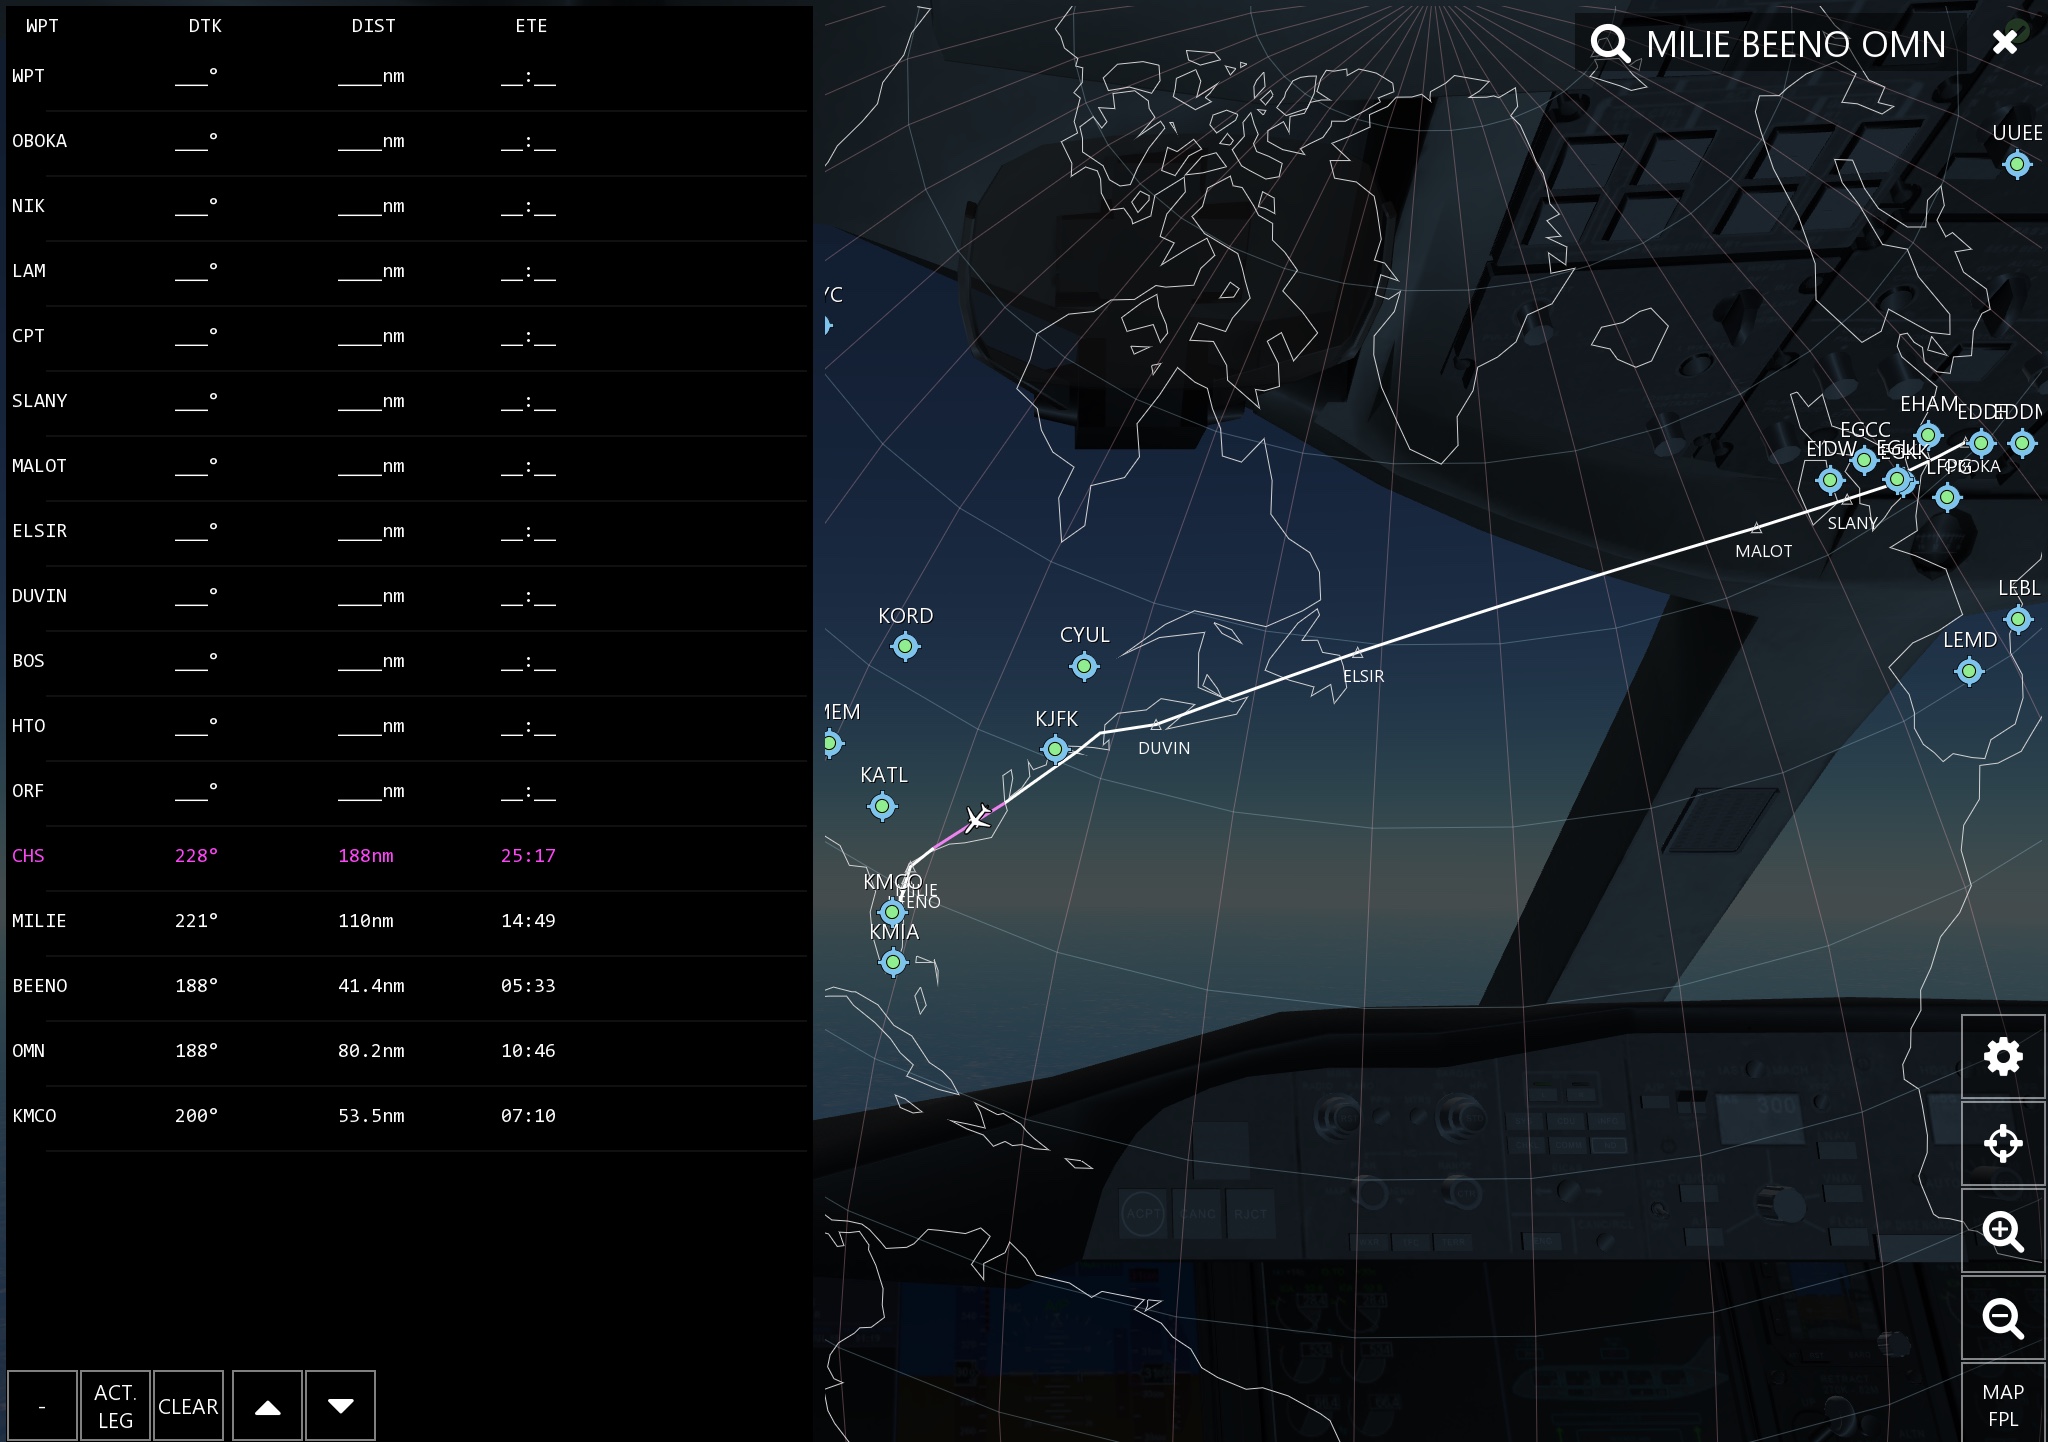This screenshot has width=2048, height=1442.
Task: Zoom in the map view
Action: click(2002, 1231)
